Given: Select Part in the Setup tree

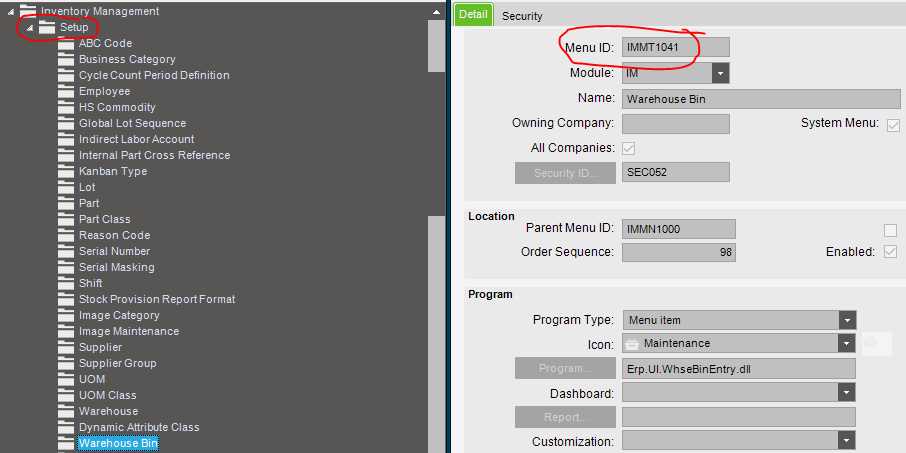Looking at the screenshot, I should 89,203.
